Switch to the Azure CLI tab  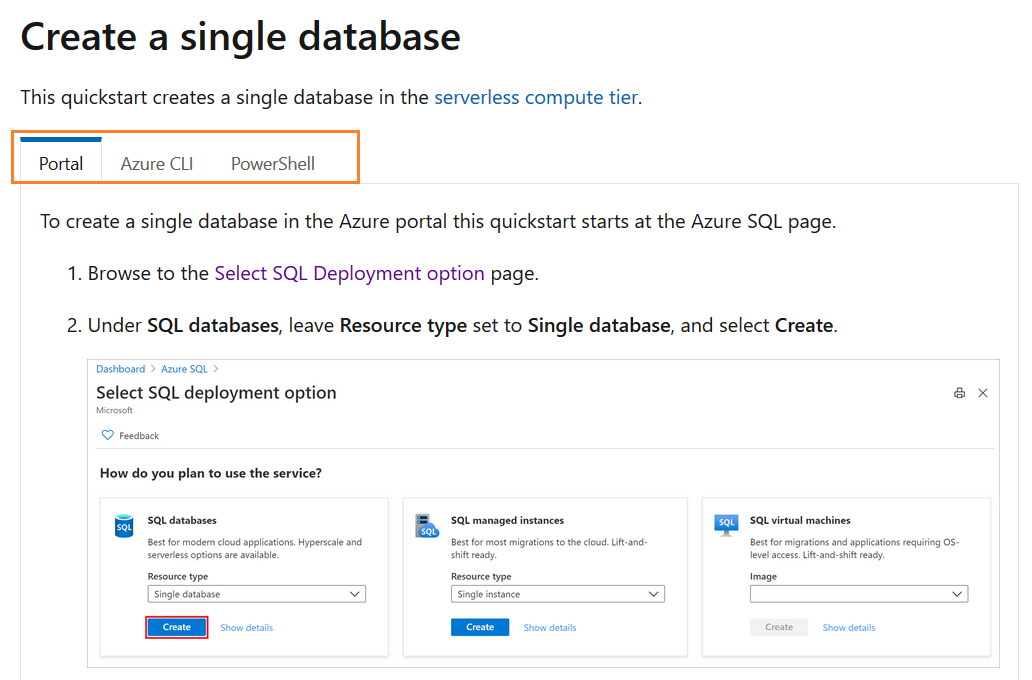point(157,163)
